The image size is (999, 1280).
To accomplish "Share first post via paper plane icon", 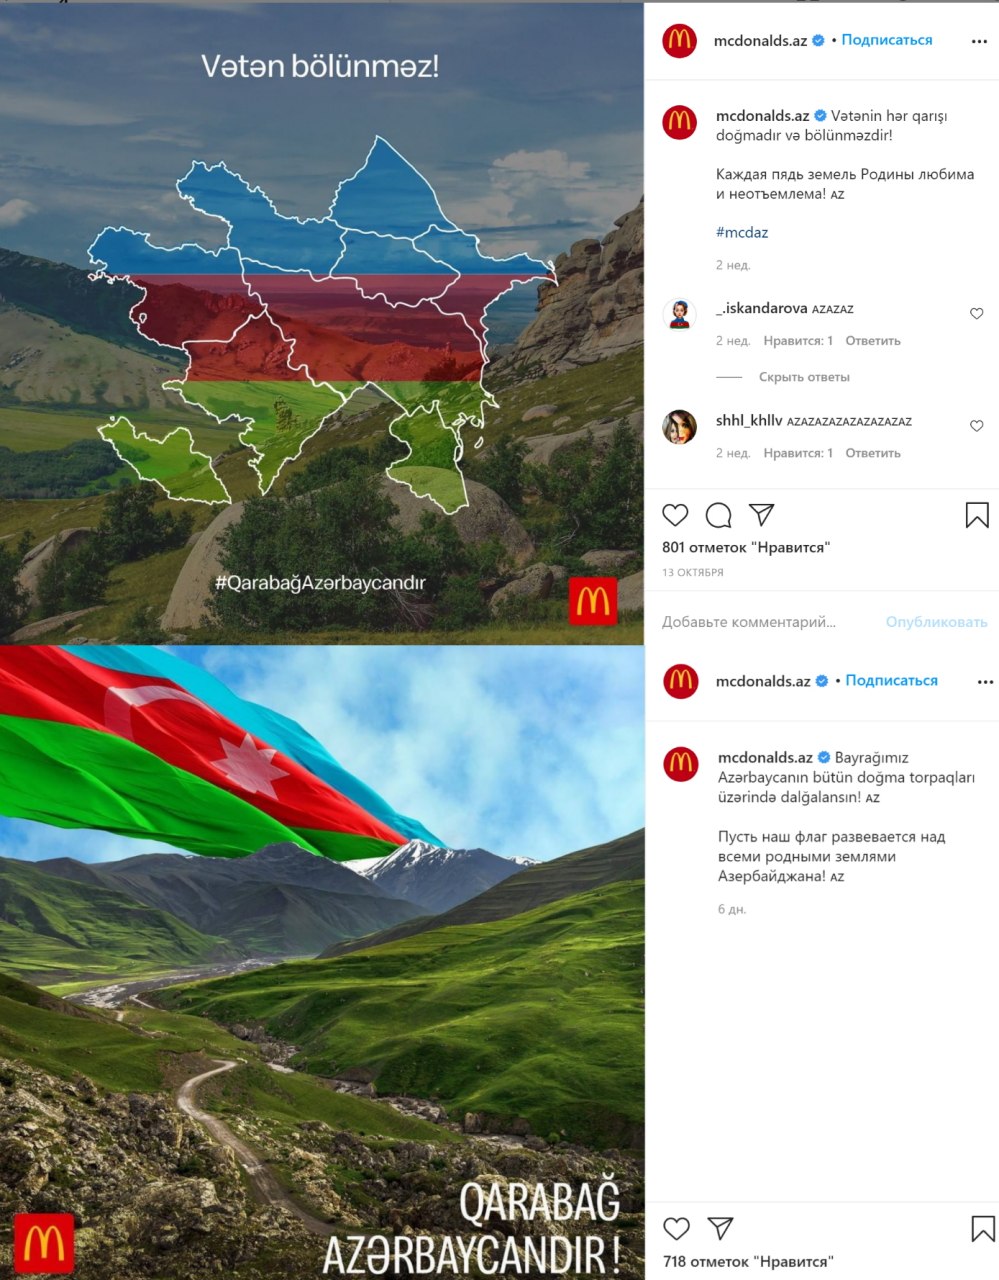I will point(762,514).
